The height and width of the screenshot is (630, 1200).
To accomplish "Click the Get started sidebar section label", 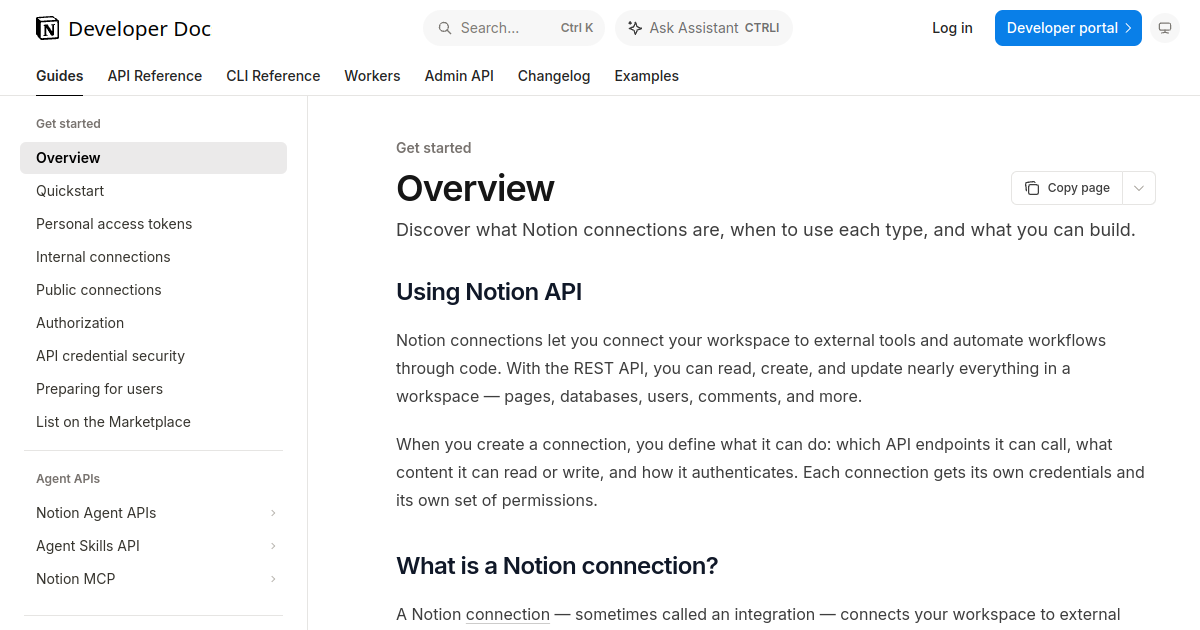I will tap(68, 124).
